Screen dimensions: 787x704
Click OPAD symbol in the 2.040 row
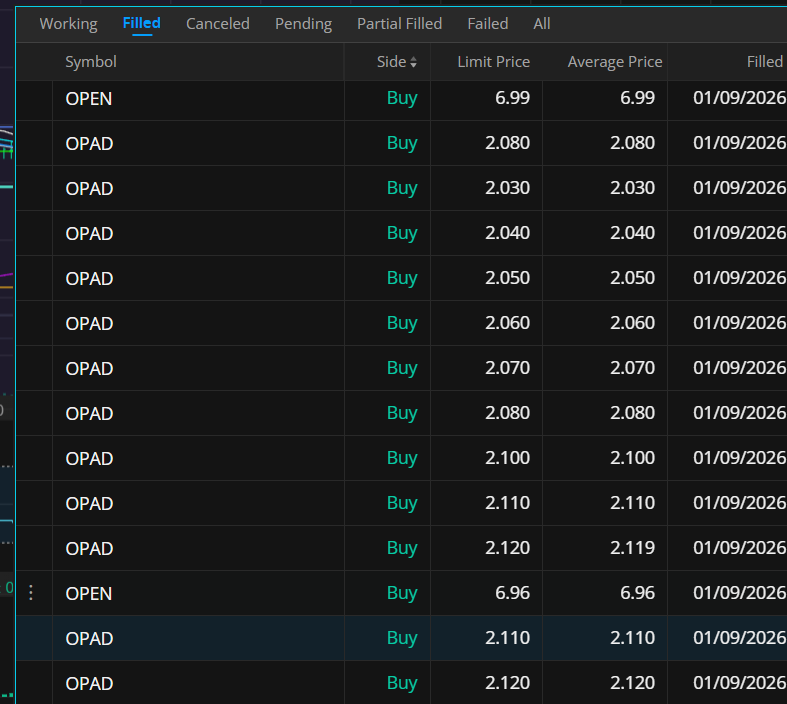pyautogui.click(x=89, y=233)
